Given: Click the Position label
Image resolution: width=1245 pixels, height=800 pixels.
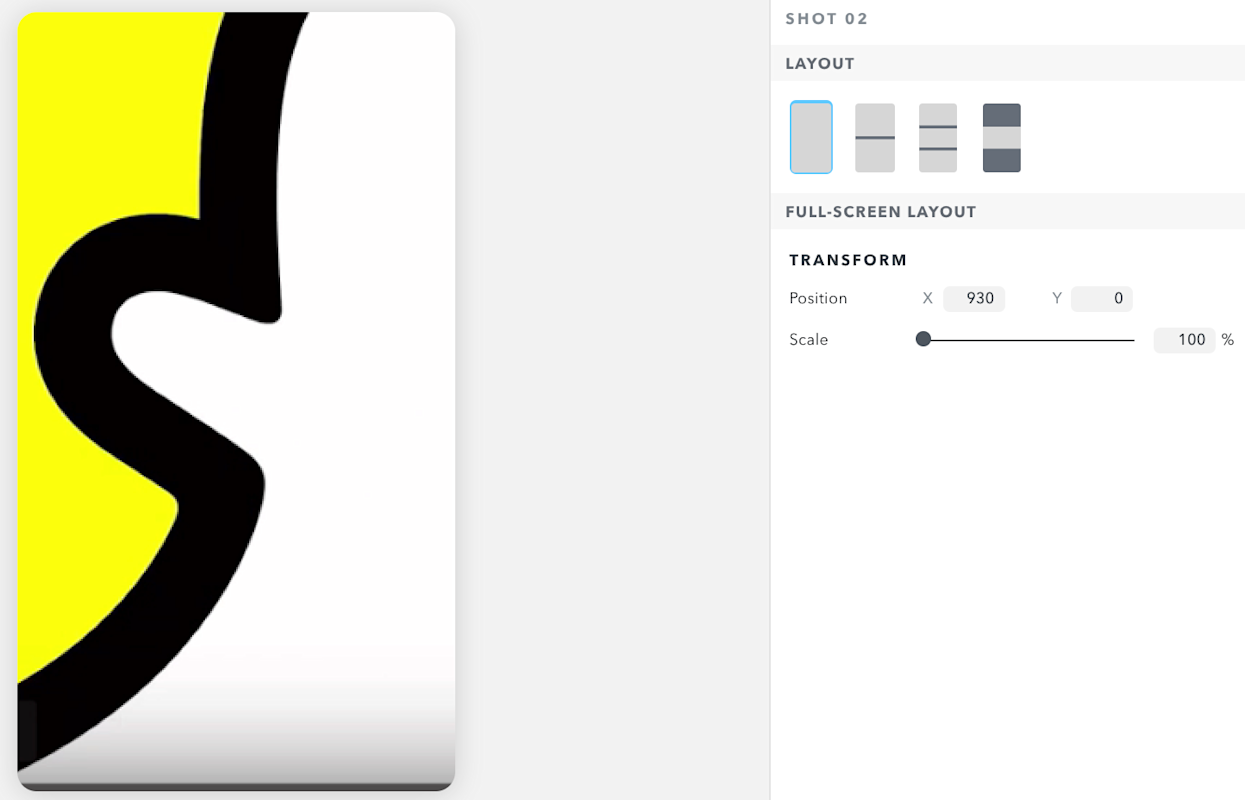Looking at the screenshot, I should [x=818, y=298].
